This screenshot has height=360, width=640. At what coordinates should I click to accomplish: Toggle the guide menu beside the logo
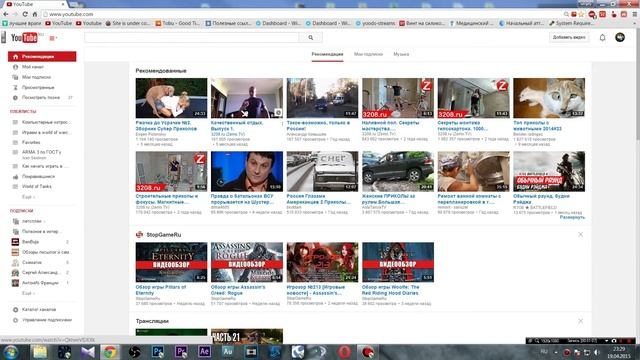[53, 38]
